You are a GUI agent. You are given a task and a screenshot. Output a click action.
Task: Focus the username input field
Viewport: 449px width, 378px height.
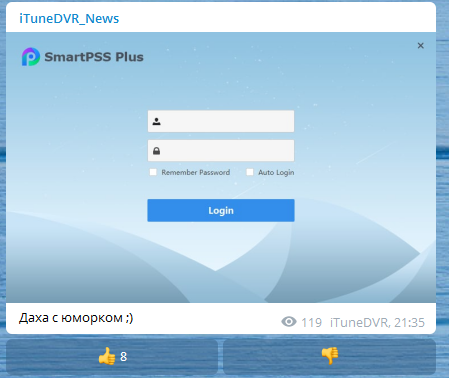(221, 121)
